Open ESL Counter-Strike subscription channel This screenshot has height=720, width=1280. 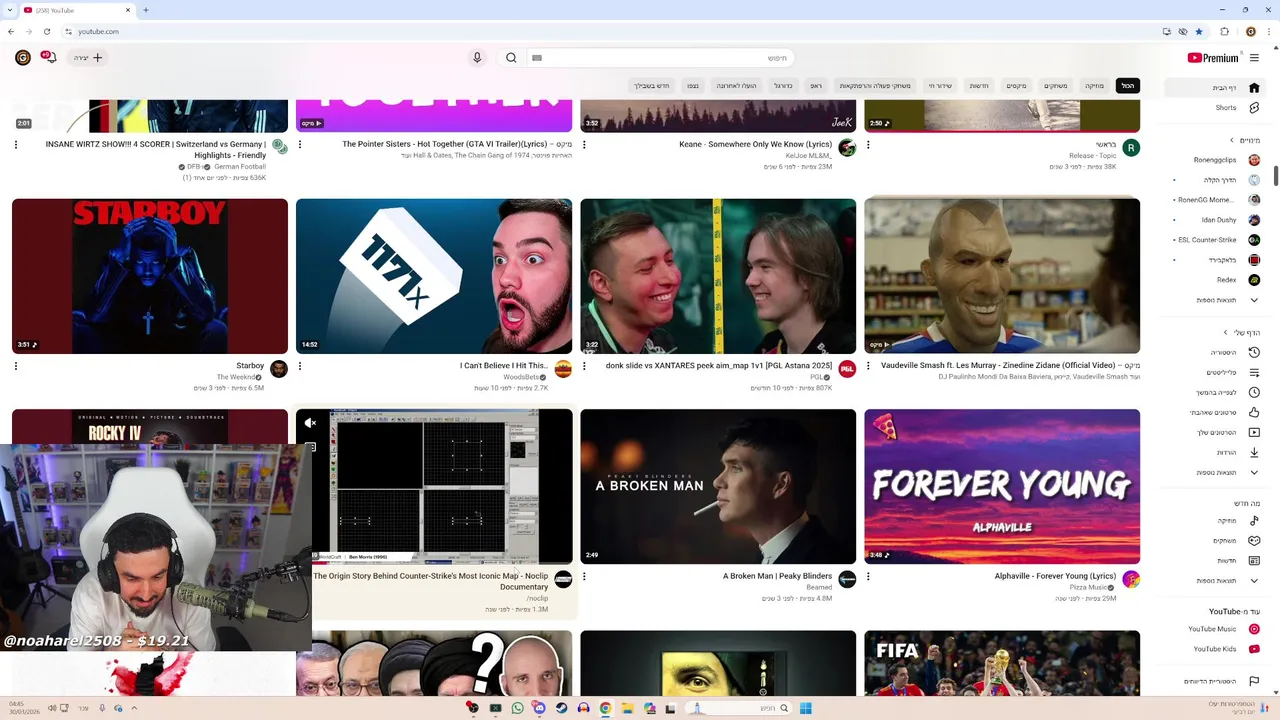click(1215, 240)
